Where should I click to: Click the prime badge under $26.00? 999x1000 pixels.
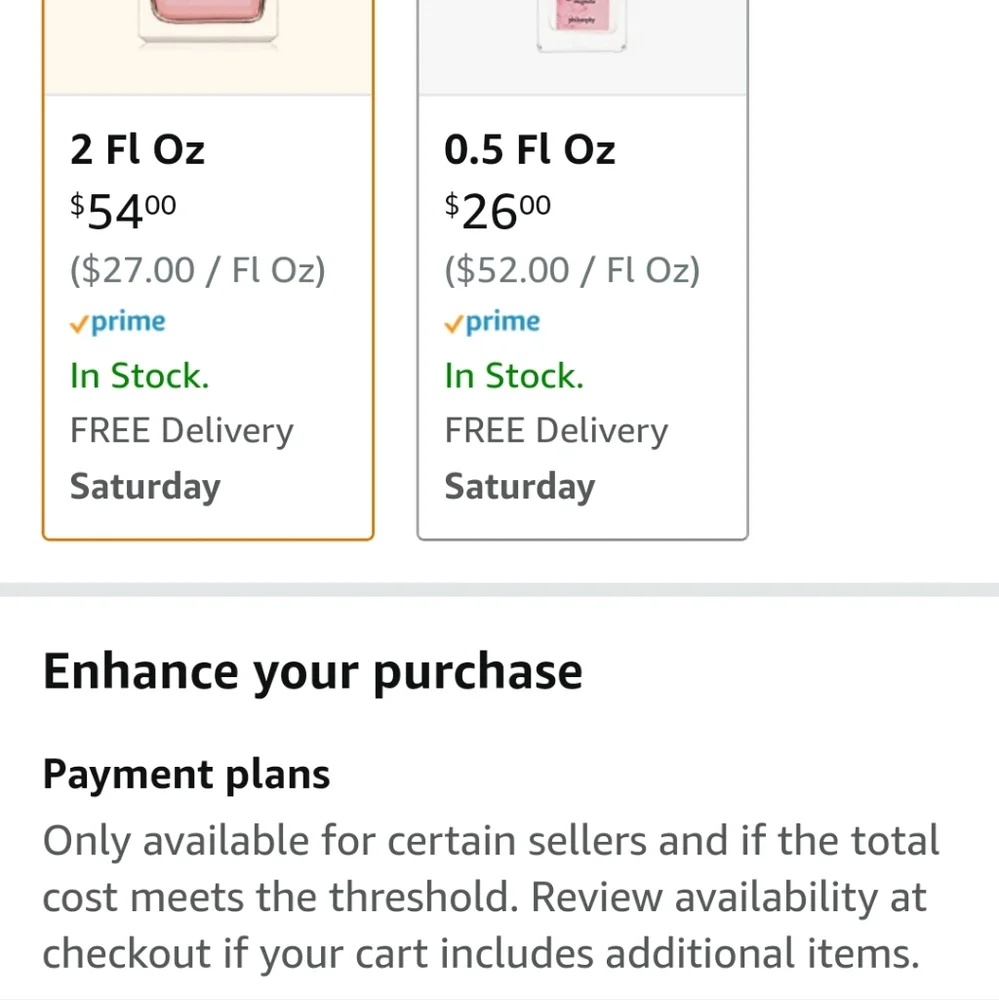[492, 323]
